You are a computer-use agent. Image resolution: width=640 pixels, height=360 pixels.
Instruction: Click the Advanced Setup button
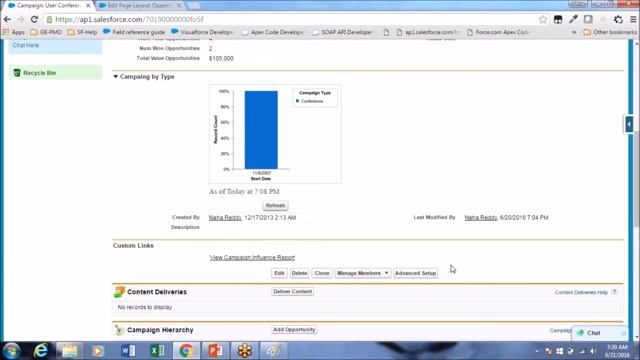(x=416, y=273)
